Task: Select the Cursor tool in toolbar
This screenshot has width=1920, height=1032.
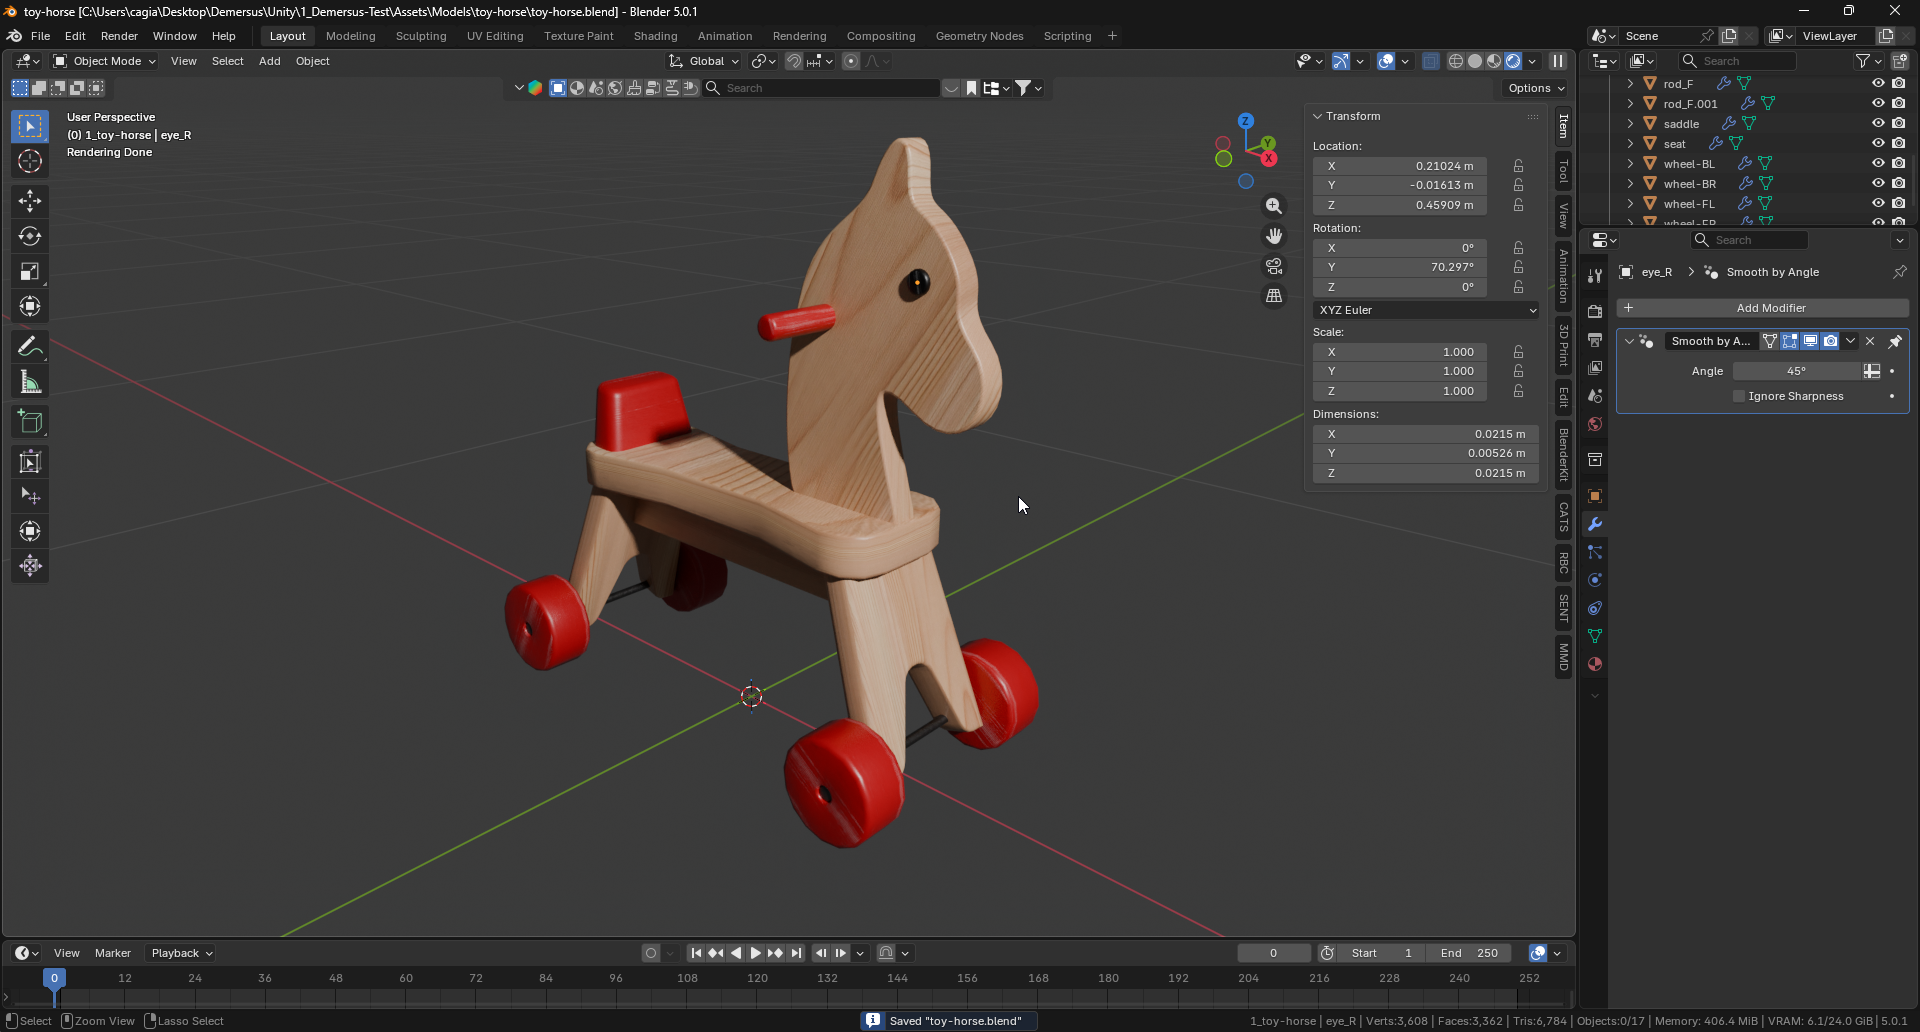Action: [x=30, y=161]
